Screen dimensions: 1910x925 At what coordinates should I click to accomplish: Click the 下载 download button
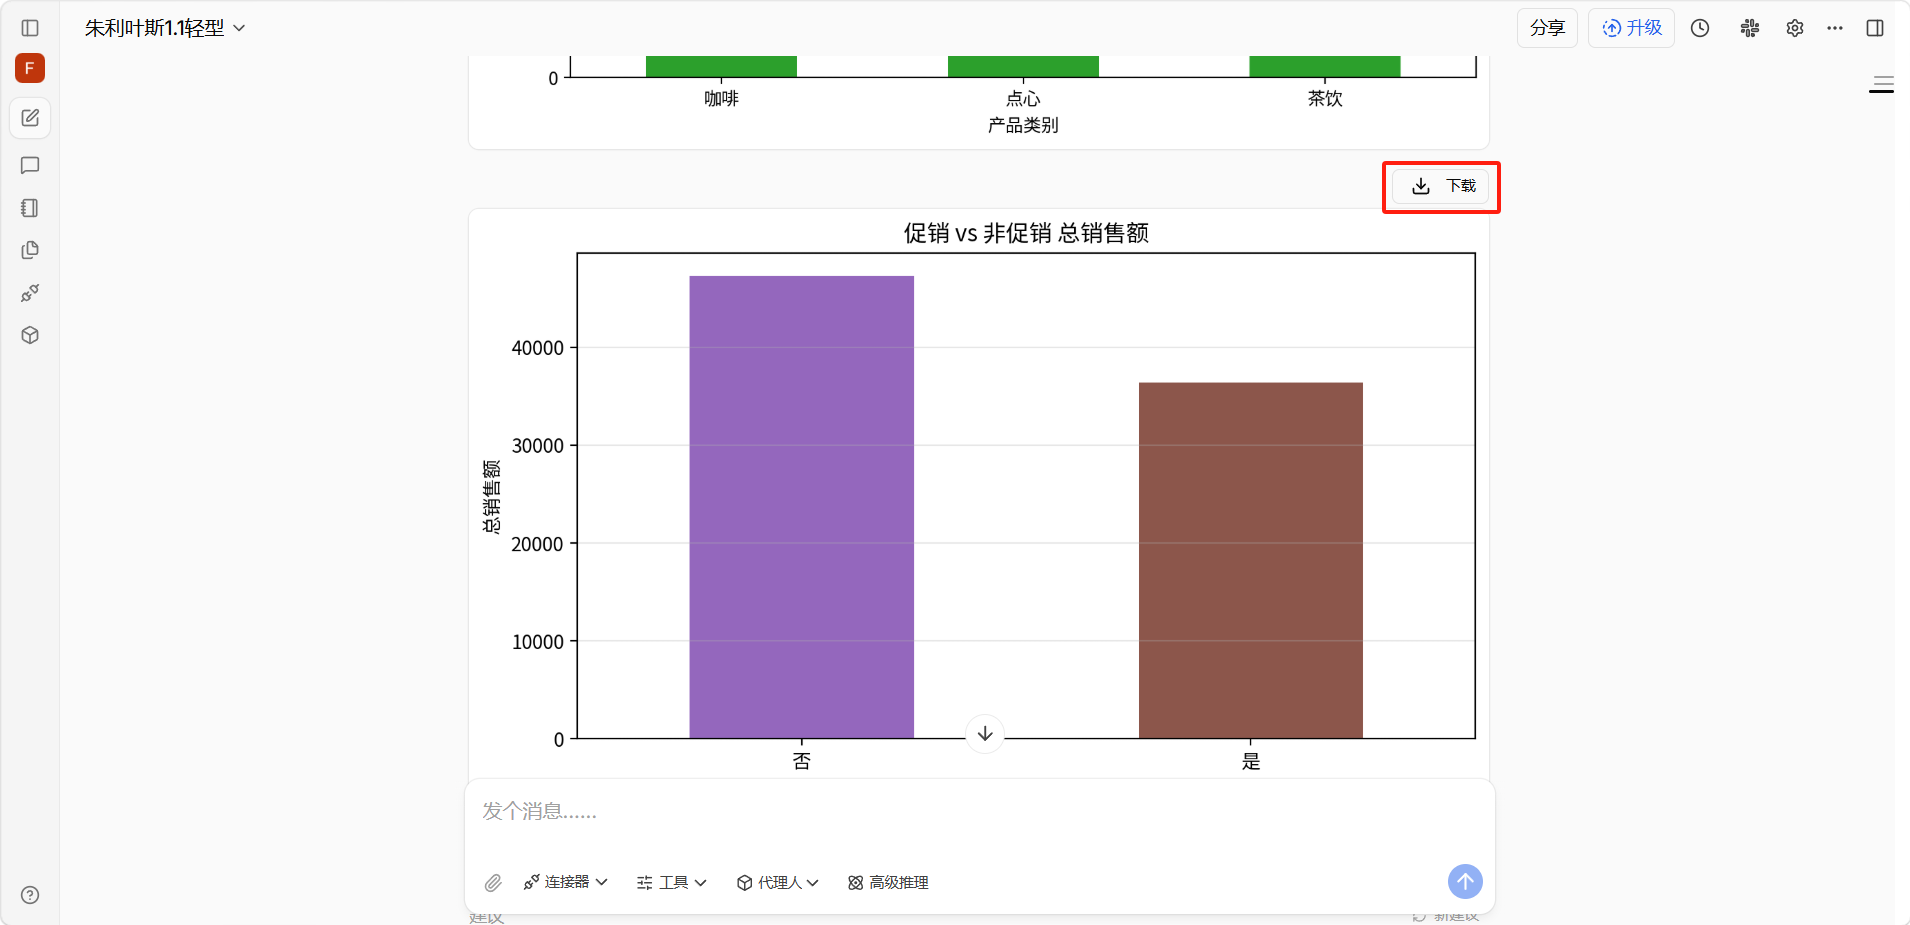pos(1441,186)
